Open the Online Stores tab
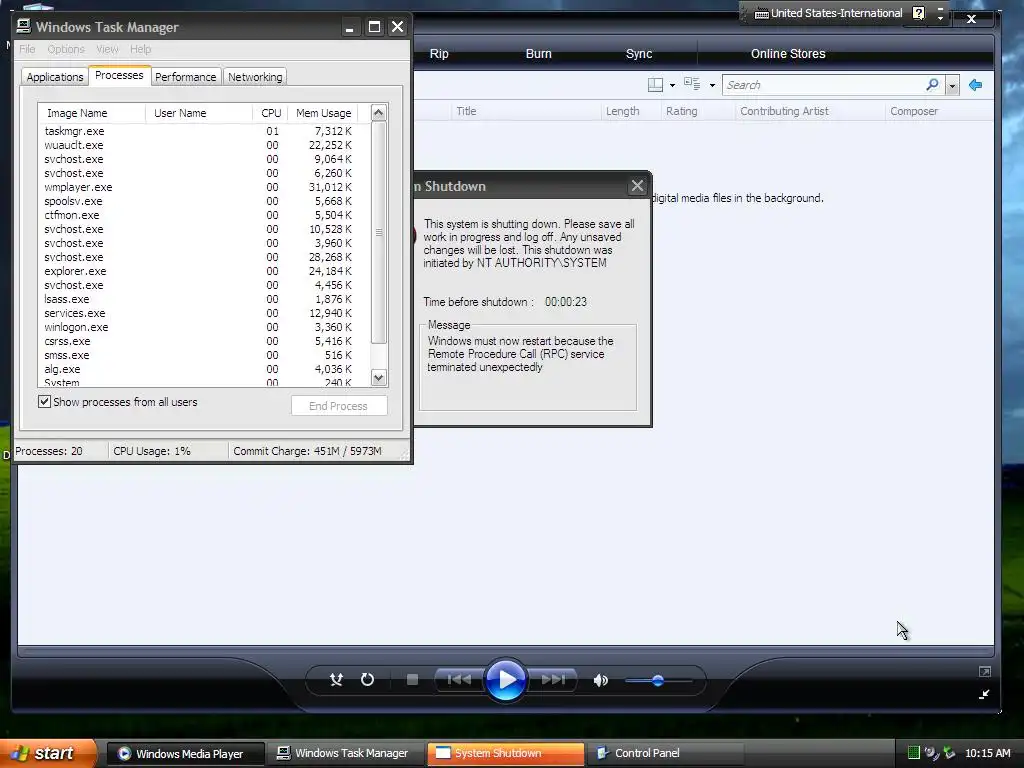This screenshot has width=1024, height=768. pos(788,54)
